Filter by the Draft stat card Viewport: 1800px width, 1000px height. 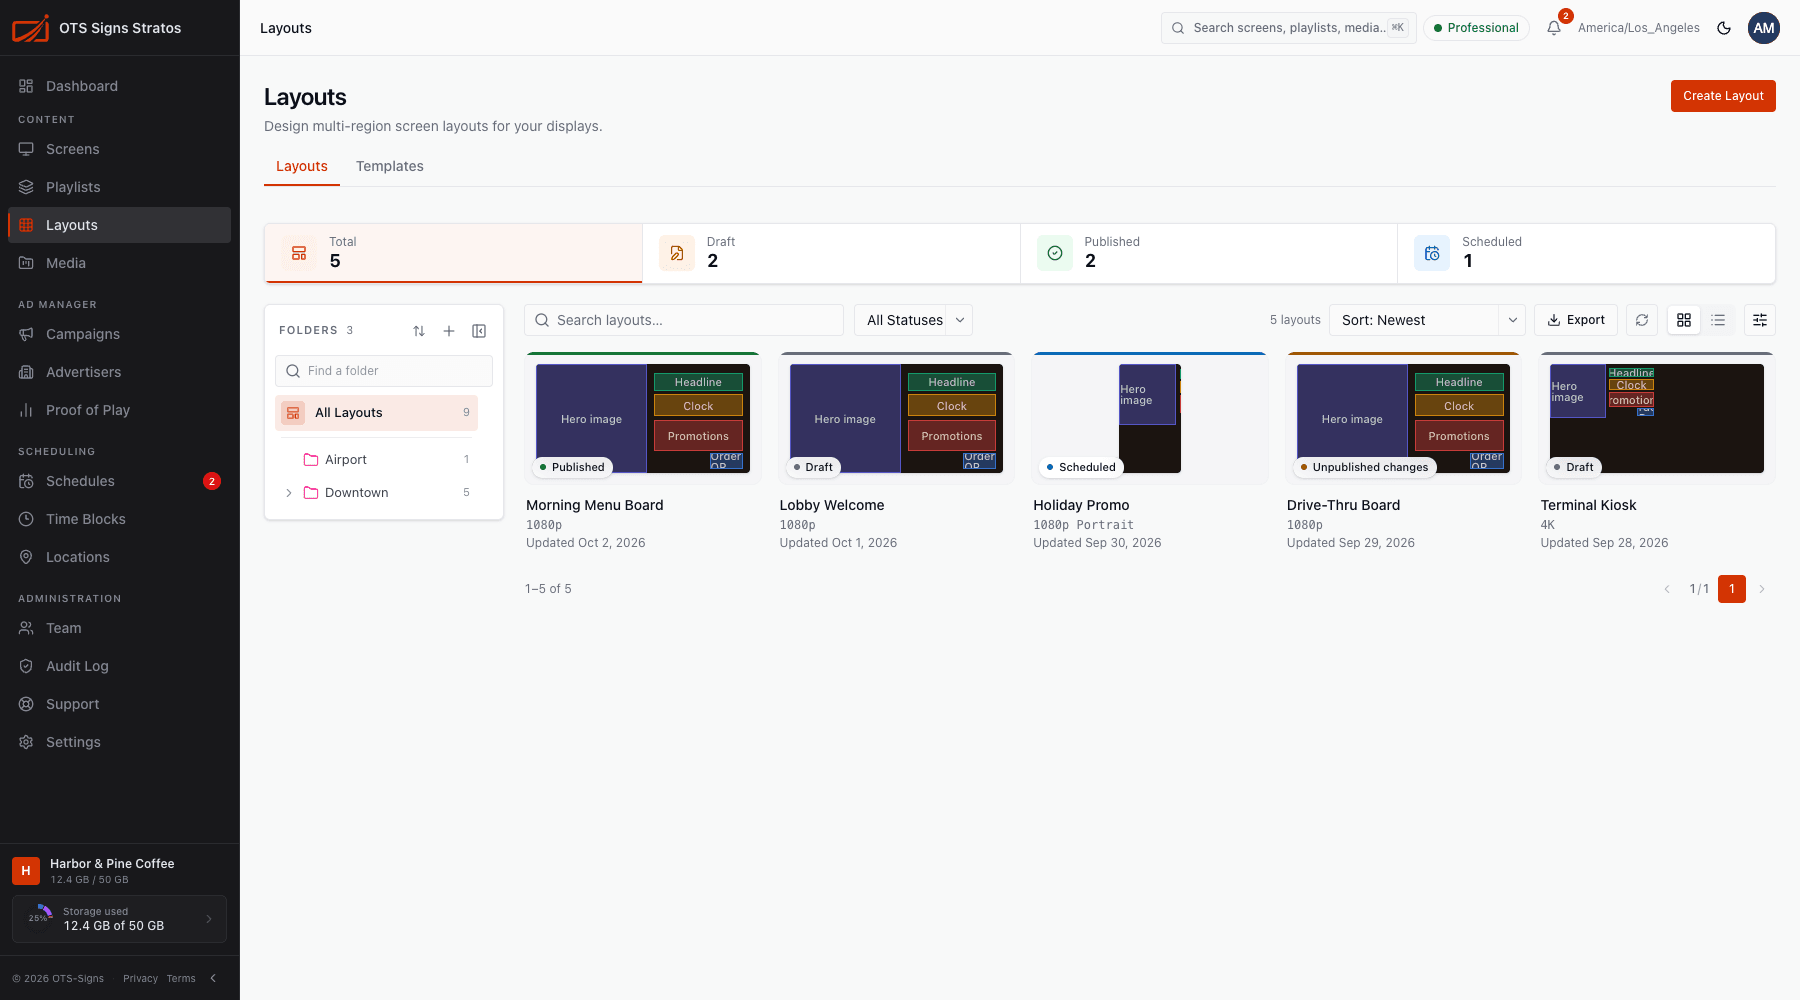click(831, 253)
